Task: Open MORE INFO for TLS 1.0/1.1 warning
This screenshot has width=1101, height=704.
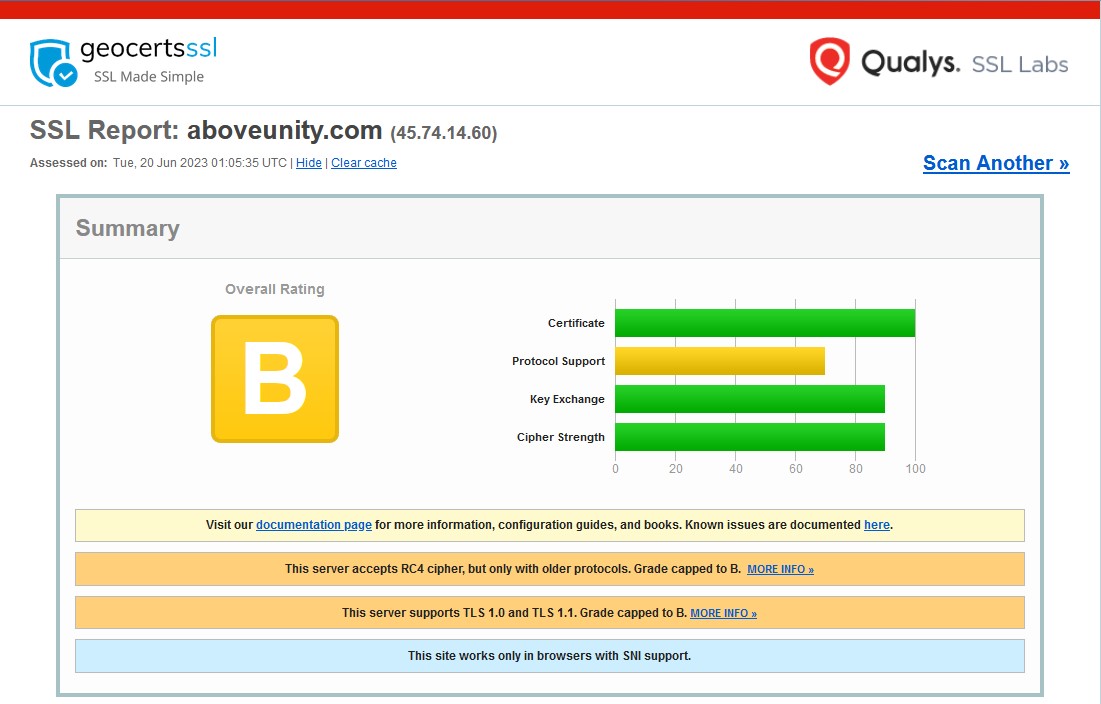Action: [723, 613]
